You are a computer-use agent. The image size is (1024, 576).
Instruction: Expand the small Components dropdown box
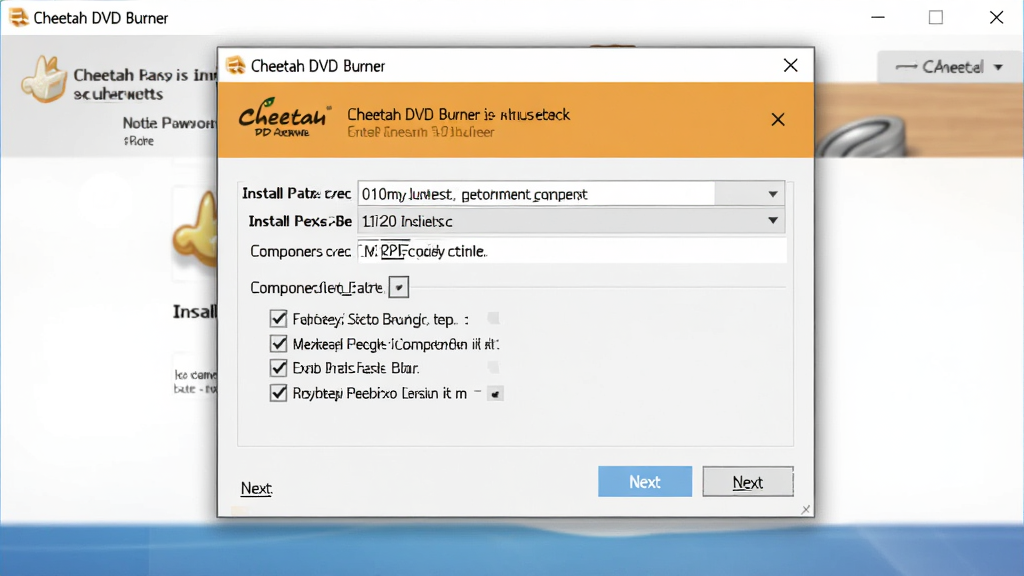[398, 287]
